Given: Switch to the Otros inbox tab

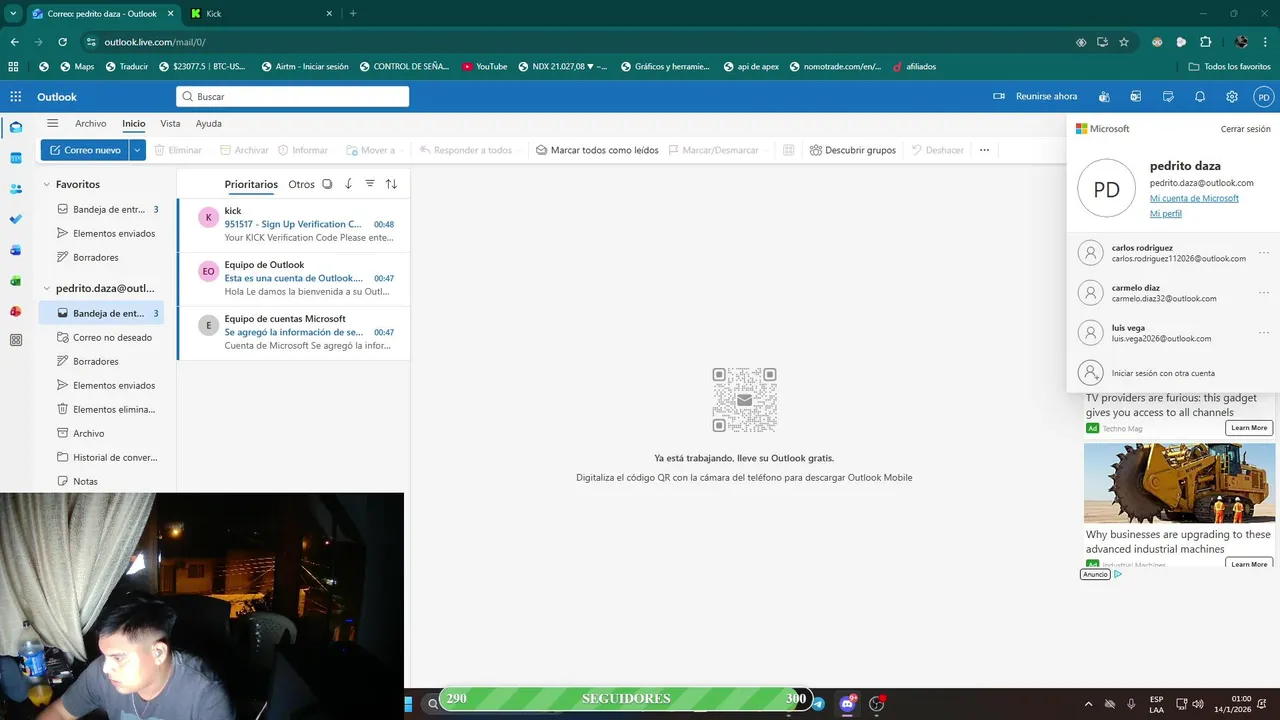Looking at the screenshot, I should coord(301,184).
